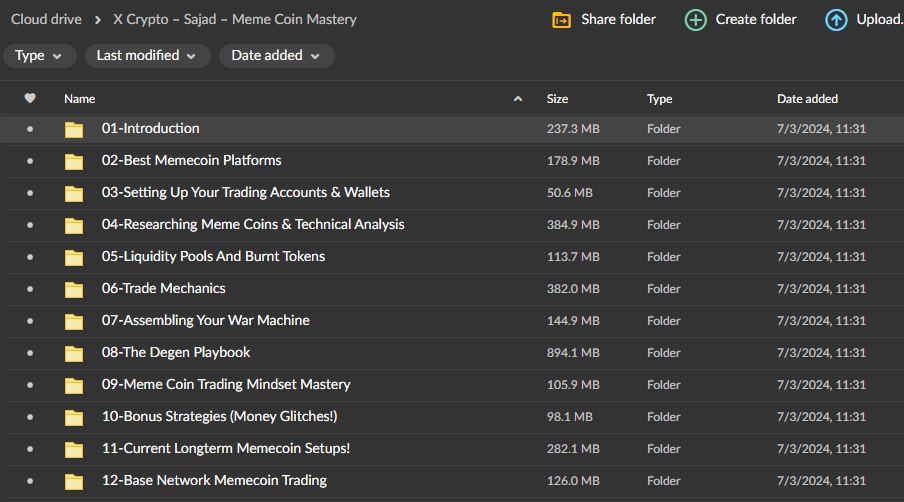
Task: Click the Name column sort arrow
Action: coord(517,99)
